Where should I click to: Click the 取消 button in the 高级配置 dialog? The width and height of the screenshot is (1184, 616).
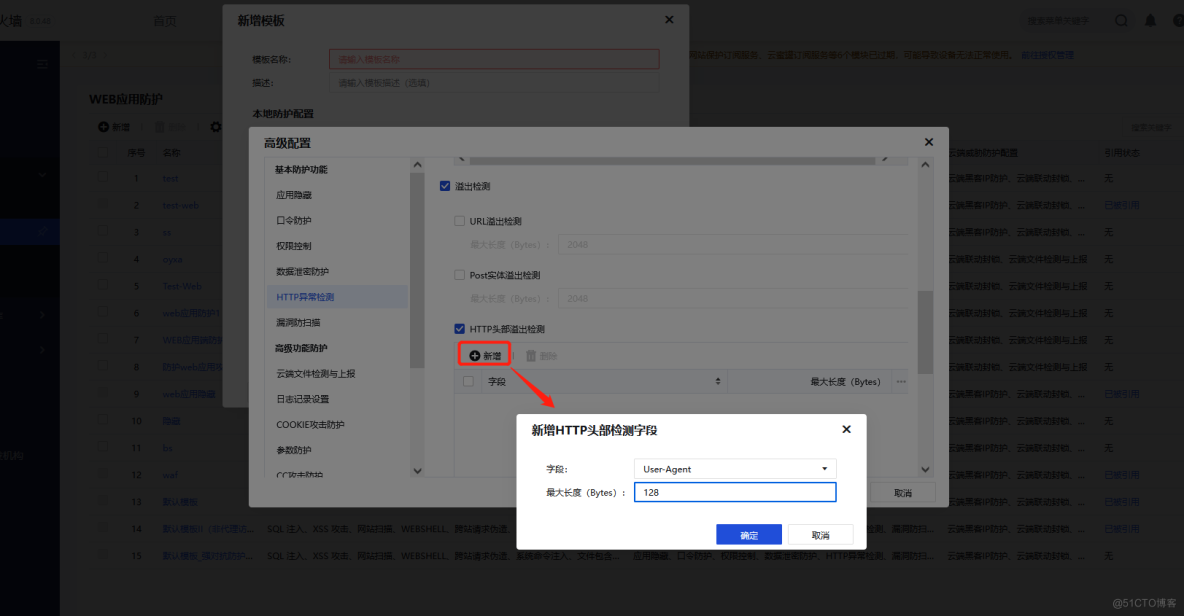903,491
